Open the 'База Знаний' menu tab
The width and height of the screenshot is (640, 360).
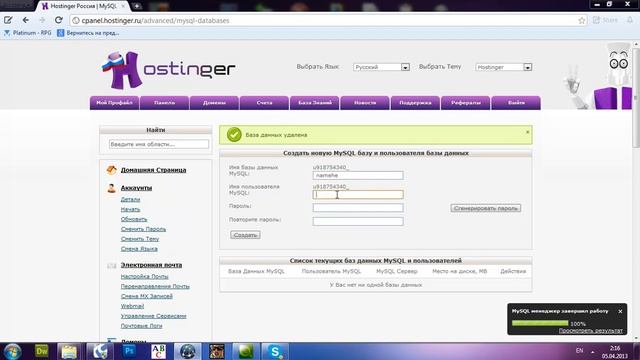coord(315,103)
